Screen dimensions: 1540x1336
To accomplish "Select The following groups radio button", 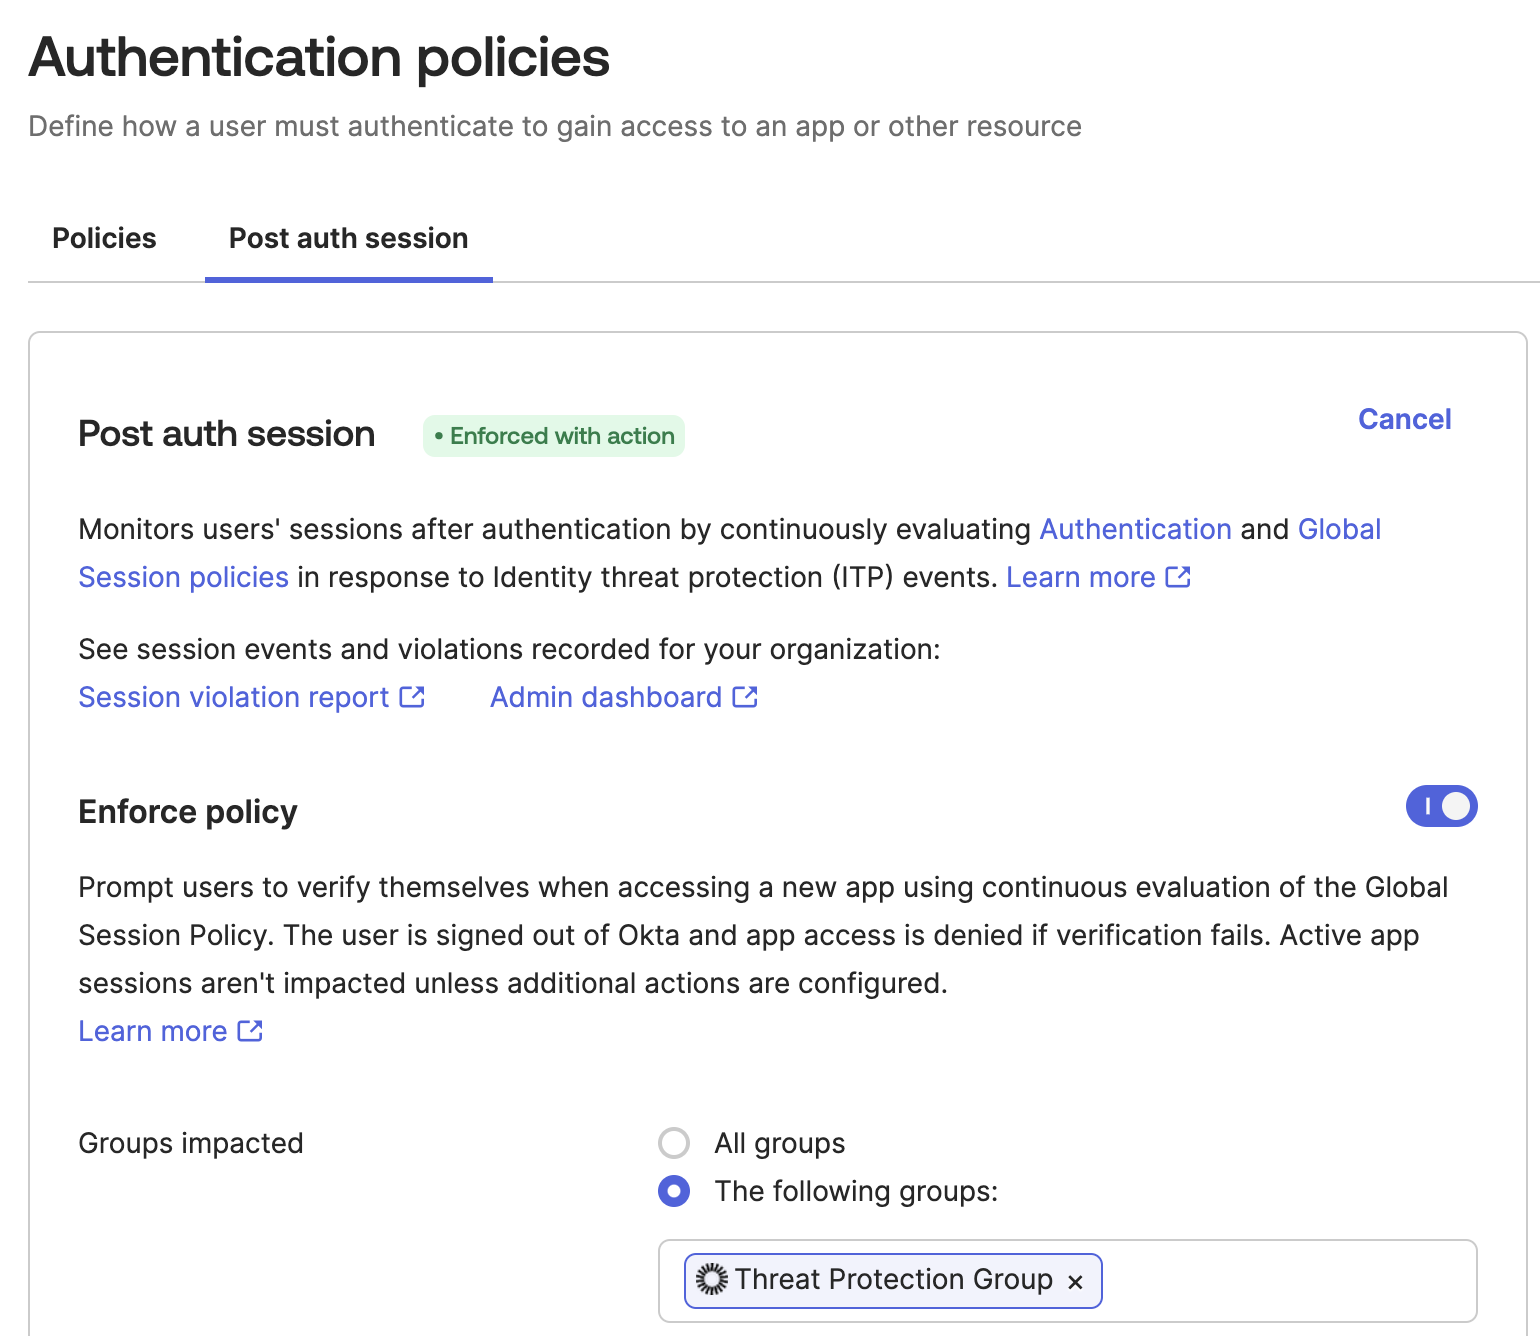I will pos(674,1191).
